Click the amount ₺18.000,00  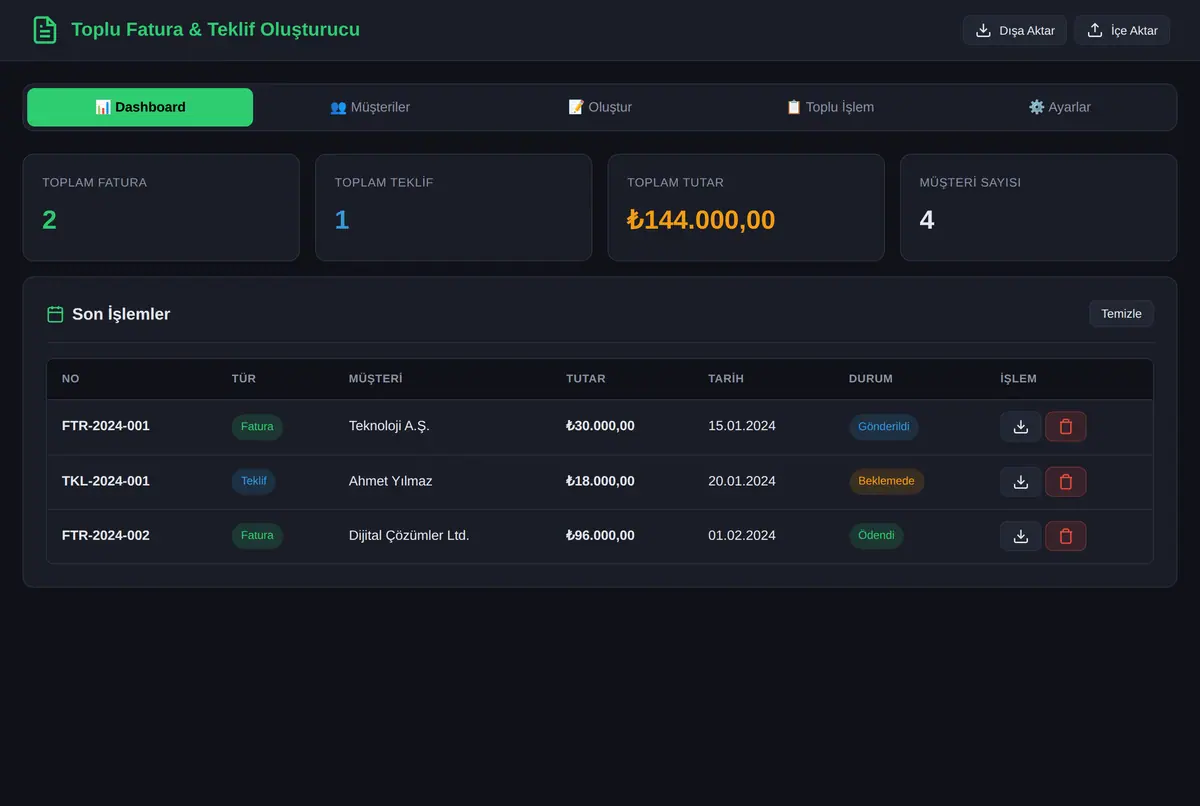tap(600, 481)
